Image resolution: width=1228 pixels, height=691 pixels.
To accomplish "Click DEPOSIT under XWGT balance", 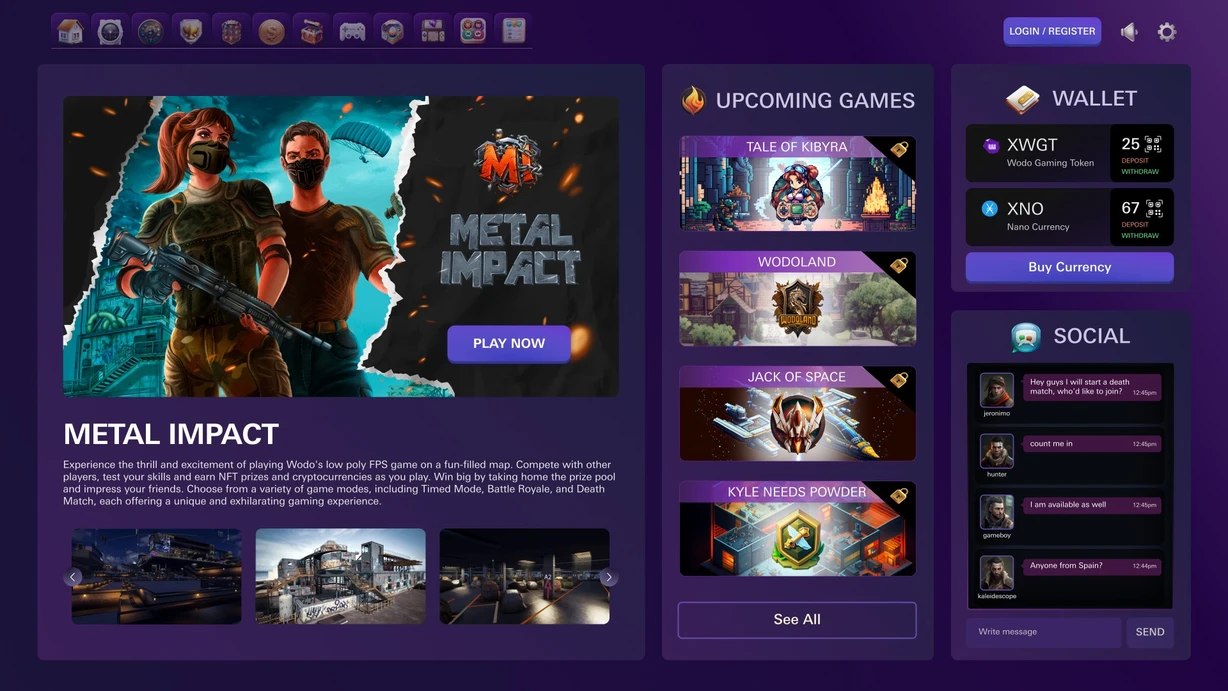I will 1135,160.
